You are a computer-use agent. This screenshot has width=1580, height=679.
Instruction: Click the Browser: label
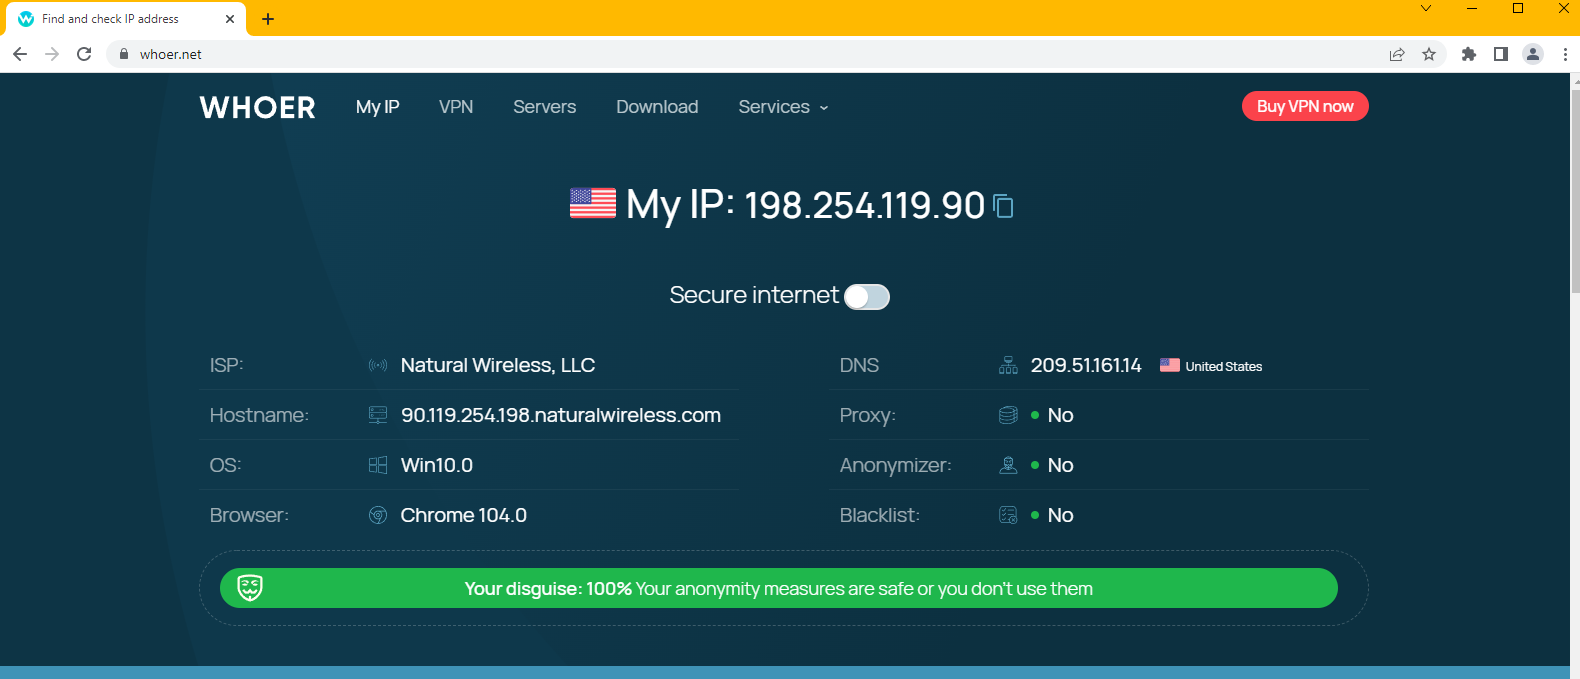[249, 515]
